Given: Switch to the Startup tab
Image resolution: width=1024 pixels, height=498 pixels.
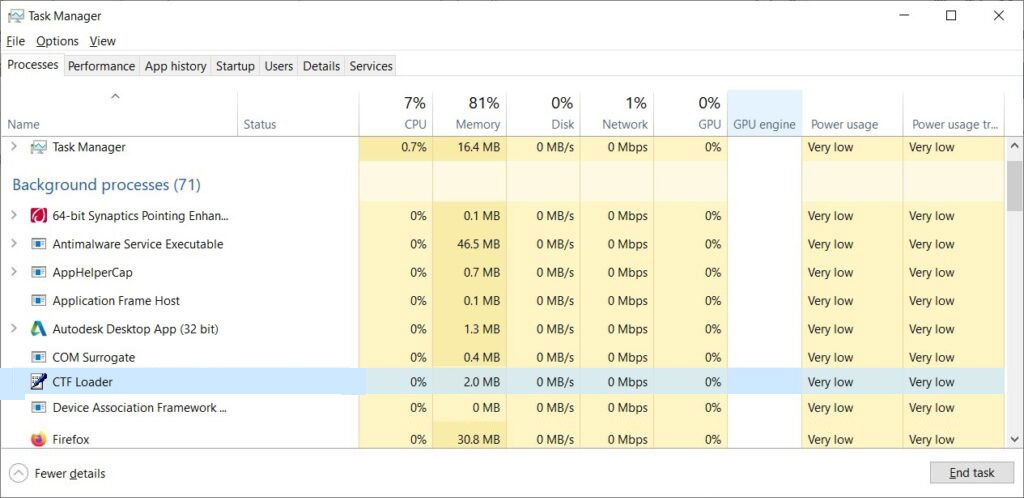Looking at the screenshot, I should point(235,66).
